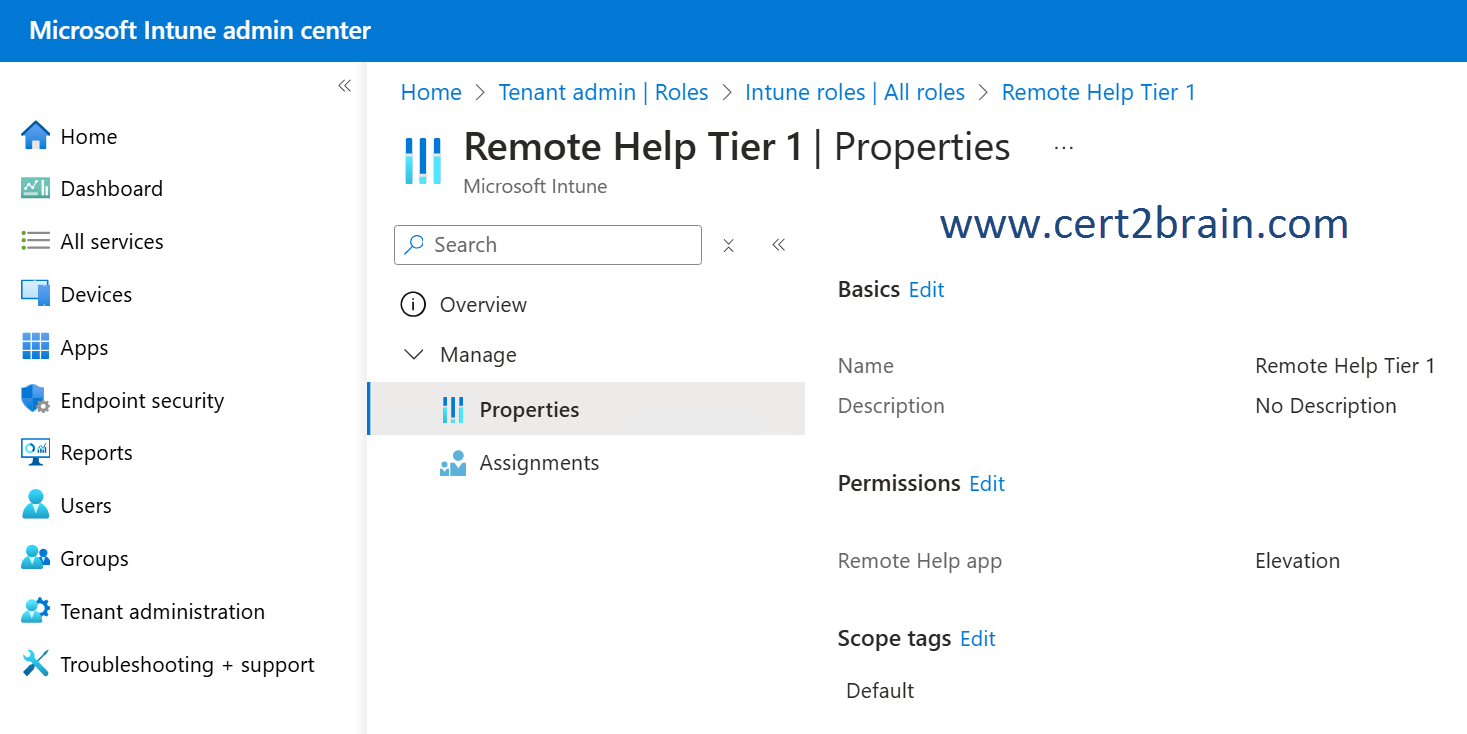This screenshot has width=1467, height=734.
Task: Open Dashboard in the left sidebar
Action: (112, 189)
